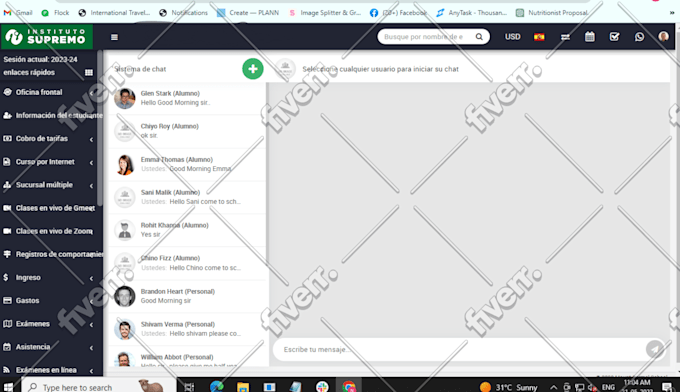Screen dimensions: 680x392
Task: Click the Instituto Supremo logo
Action: (x=46, y=36)
